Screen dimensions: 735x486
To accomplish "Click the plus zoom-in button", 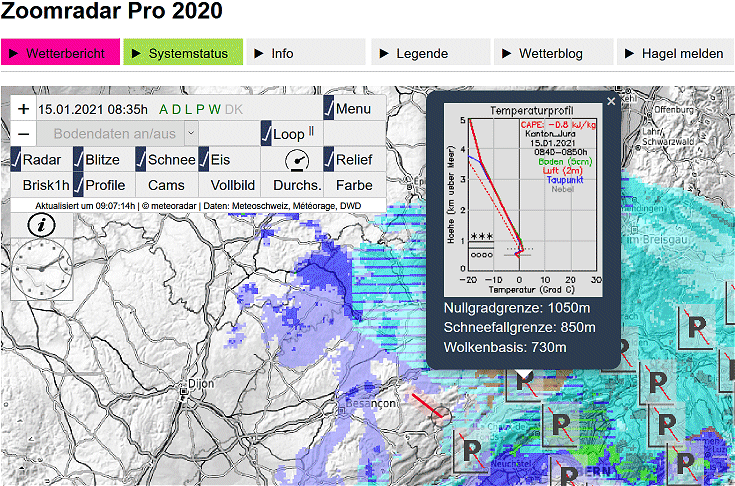I will tap(23, 109).
